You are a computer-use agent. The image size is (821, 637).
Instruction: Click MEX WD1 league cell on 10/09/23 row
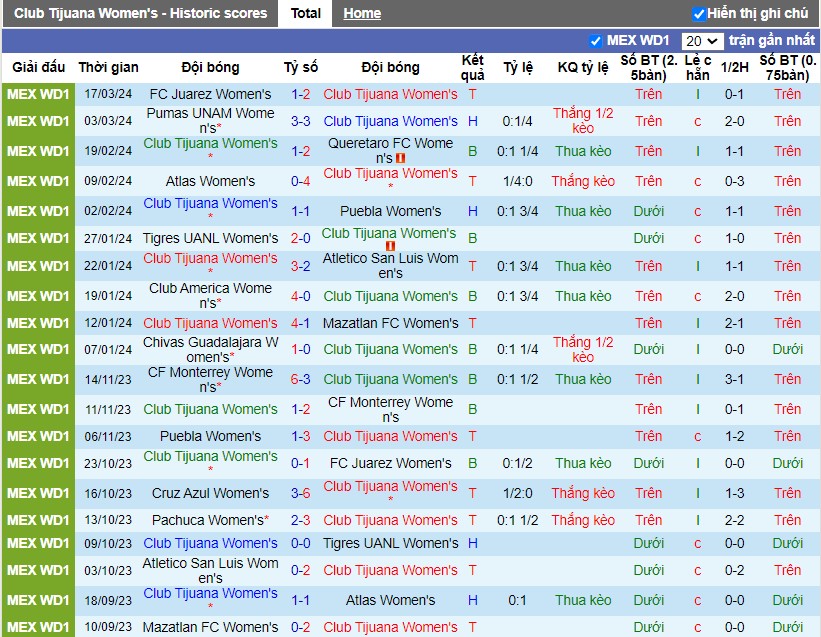tap(38, 627)
